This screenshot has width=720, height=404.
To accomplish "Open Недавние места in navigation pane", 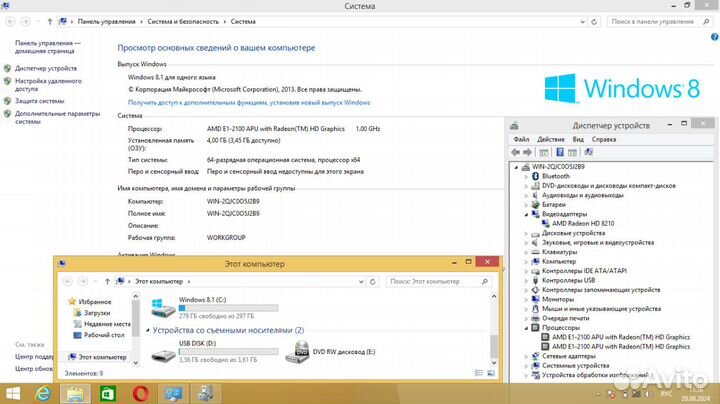I will pyautogui.click(x=107, y=324).
